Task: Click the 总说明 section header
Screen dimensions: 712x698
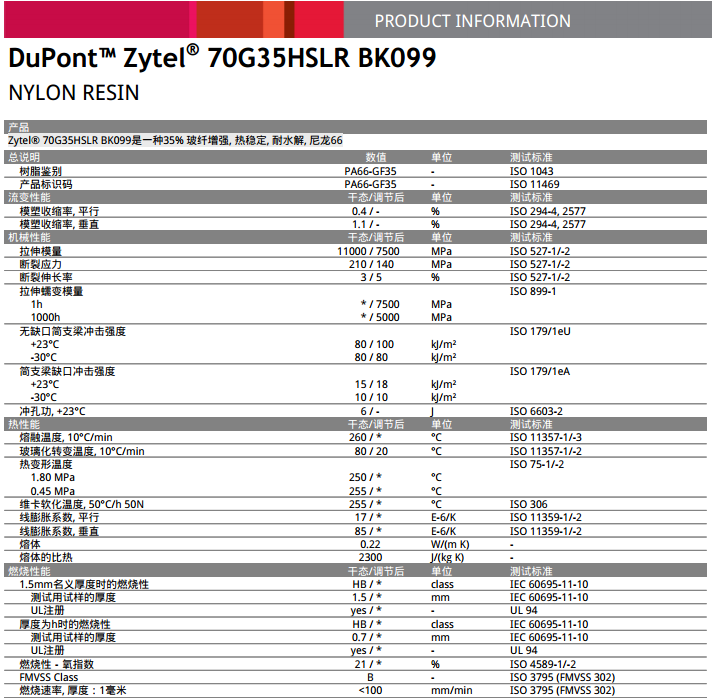Action: point(24,157)
